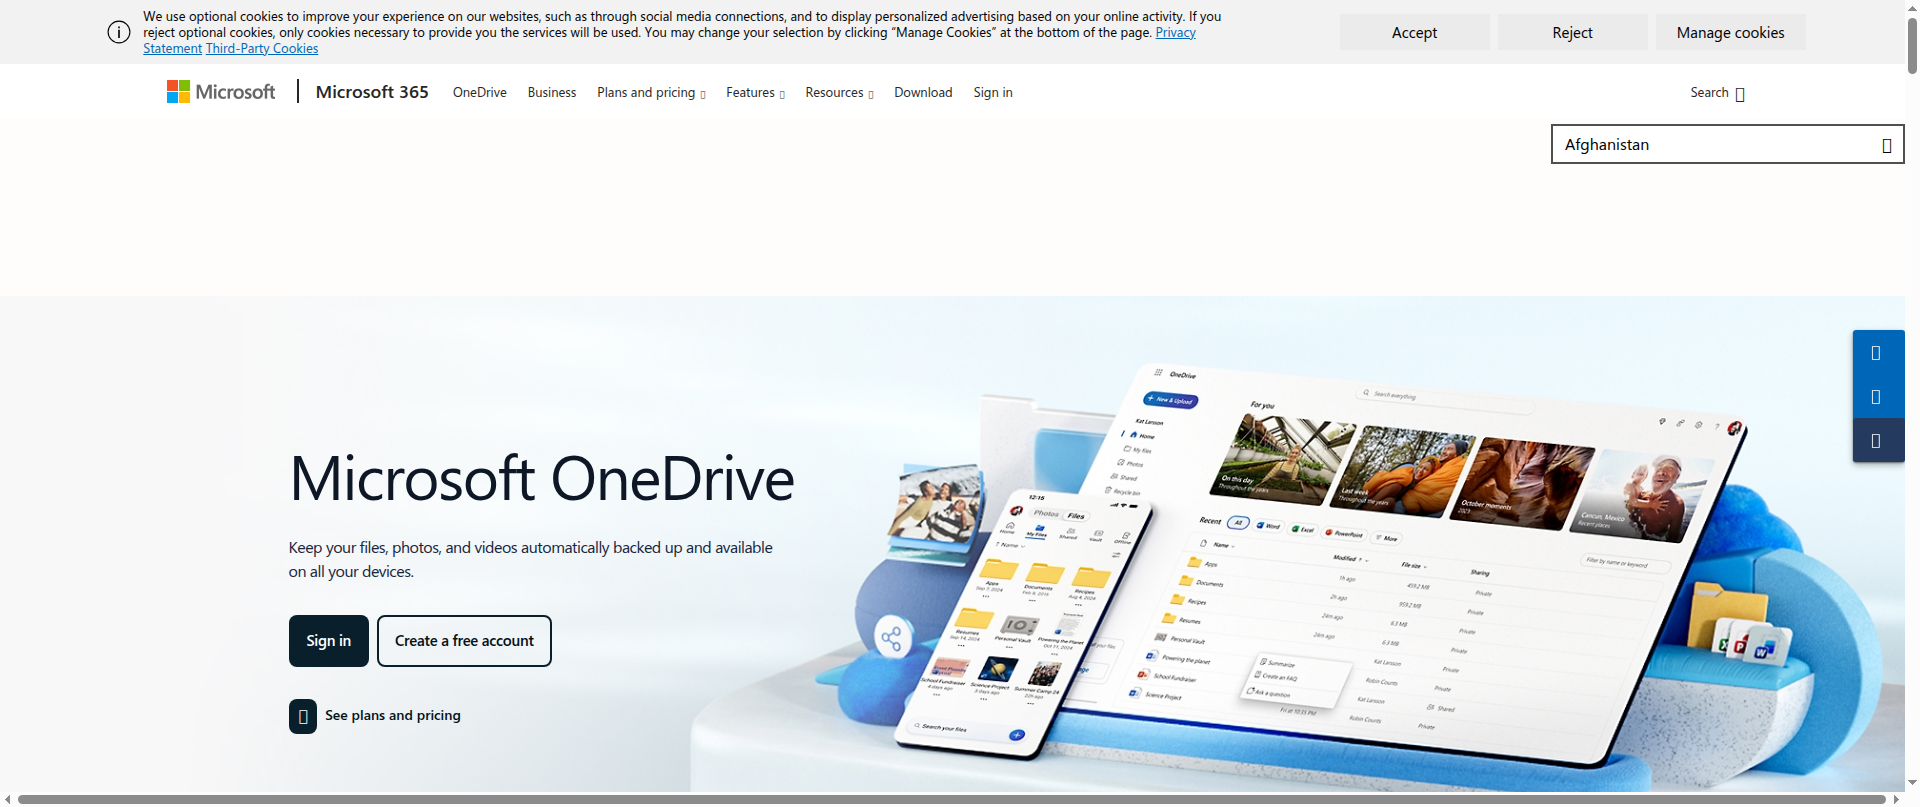Open the Download nav item

[923, 92]
